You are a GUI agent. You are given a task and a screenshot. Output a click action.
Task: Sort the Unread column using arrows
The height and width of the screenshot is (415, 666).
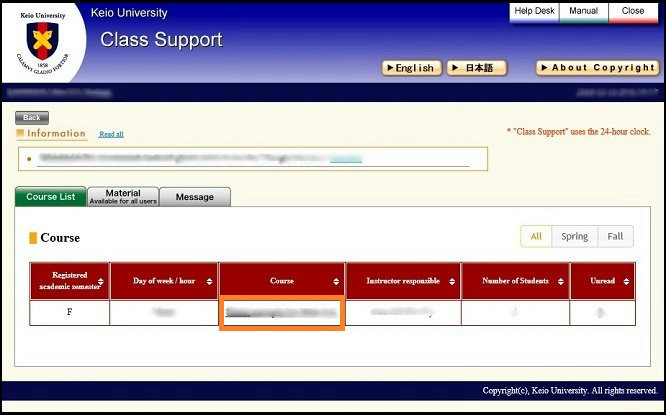point(625,282)
